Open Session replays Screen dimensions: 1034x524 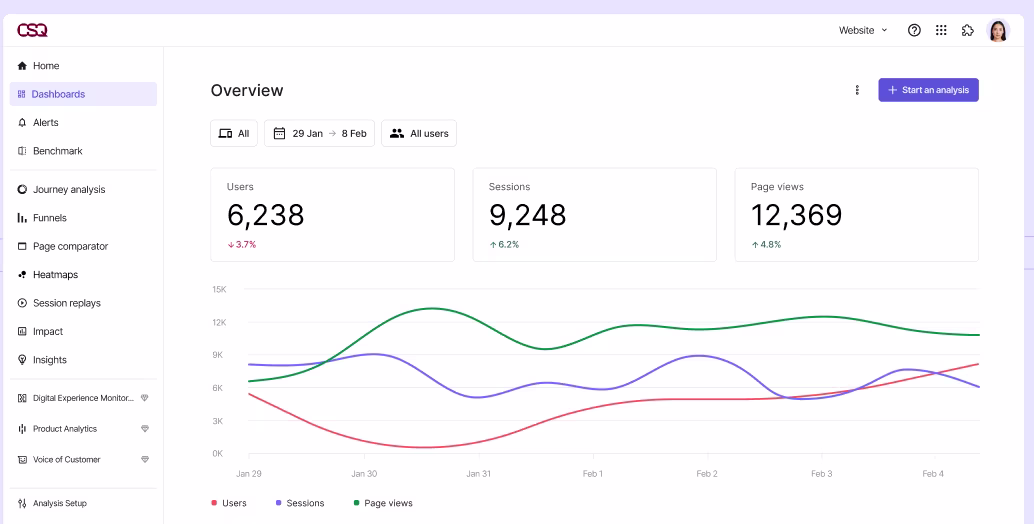(x=83, y=303)
